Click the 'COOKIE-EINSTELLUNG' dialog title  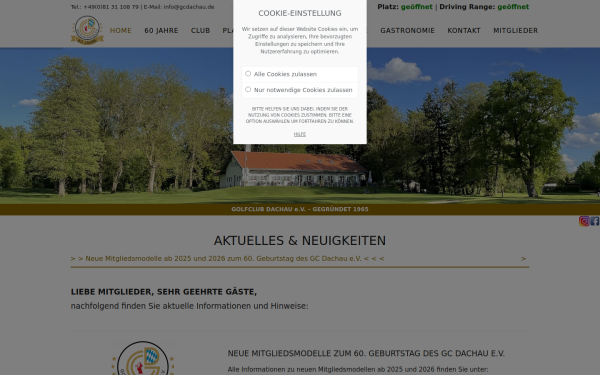pyautogui.click(x=300, y=13)
